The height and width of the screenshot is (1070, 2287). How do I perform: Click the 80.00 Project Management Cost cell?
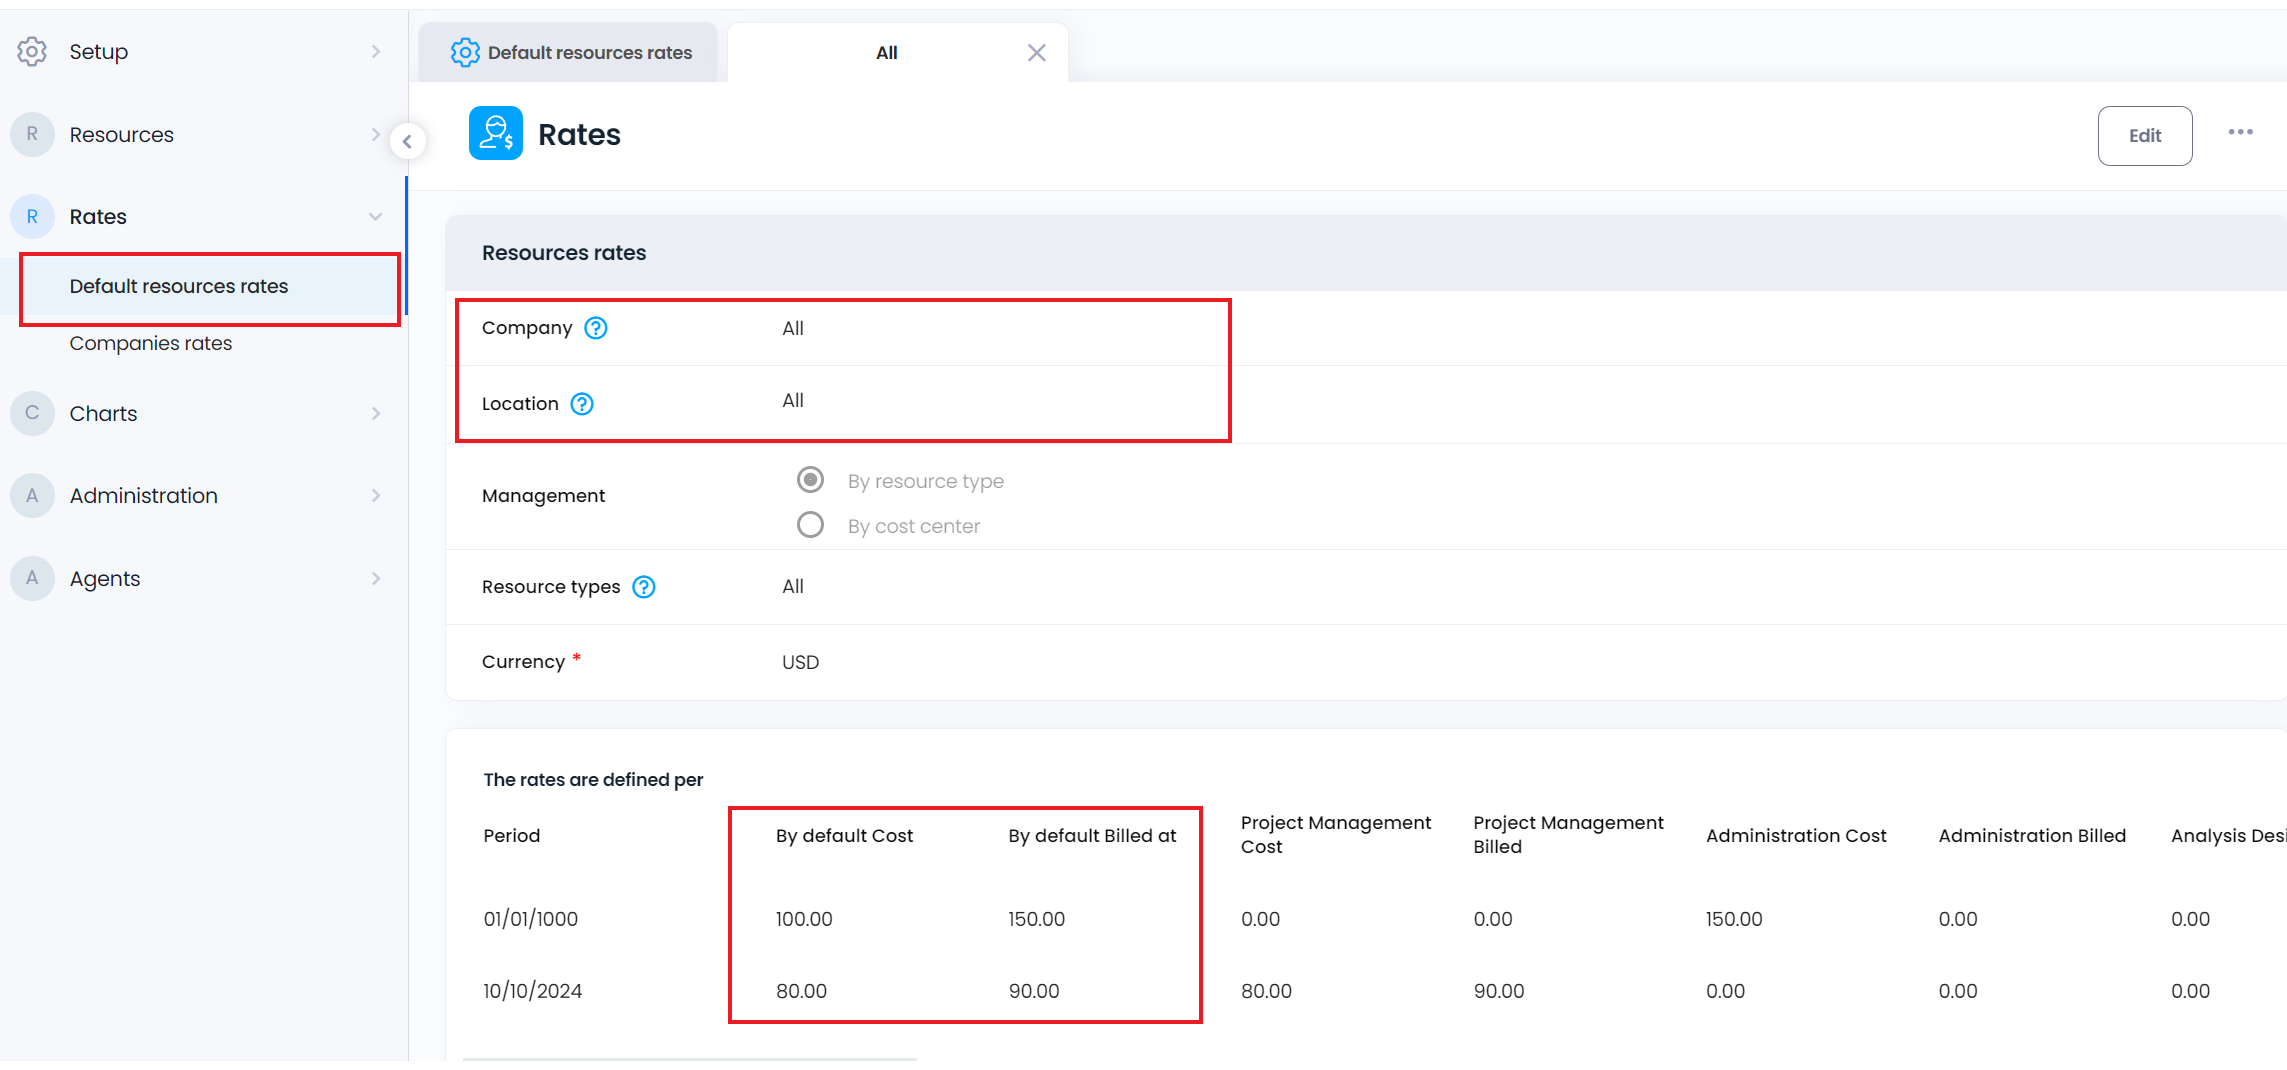pos(1267,991)
